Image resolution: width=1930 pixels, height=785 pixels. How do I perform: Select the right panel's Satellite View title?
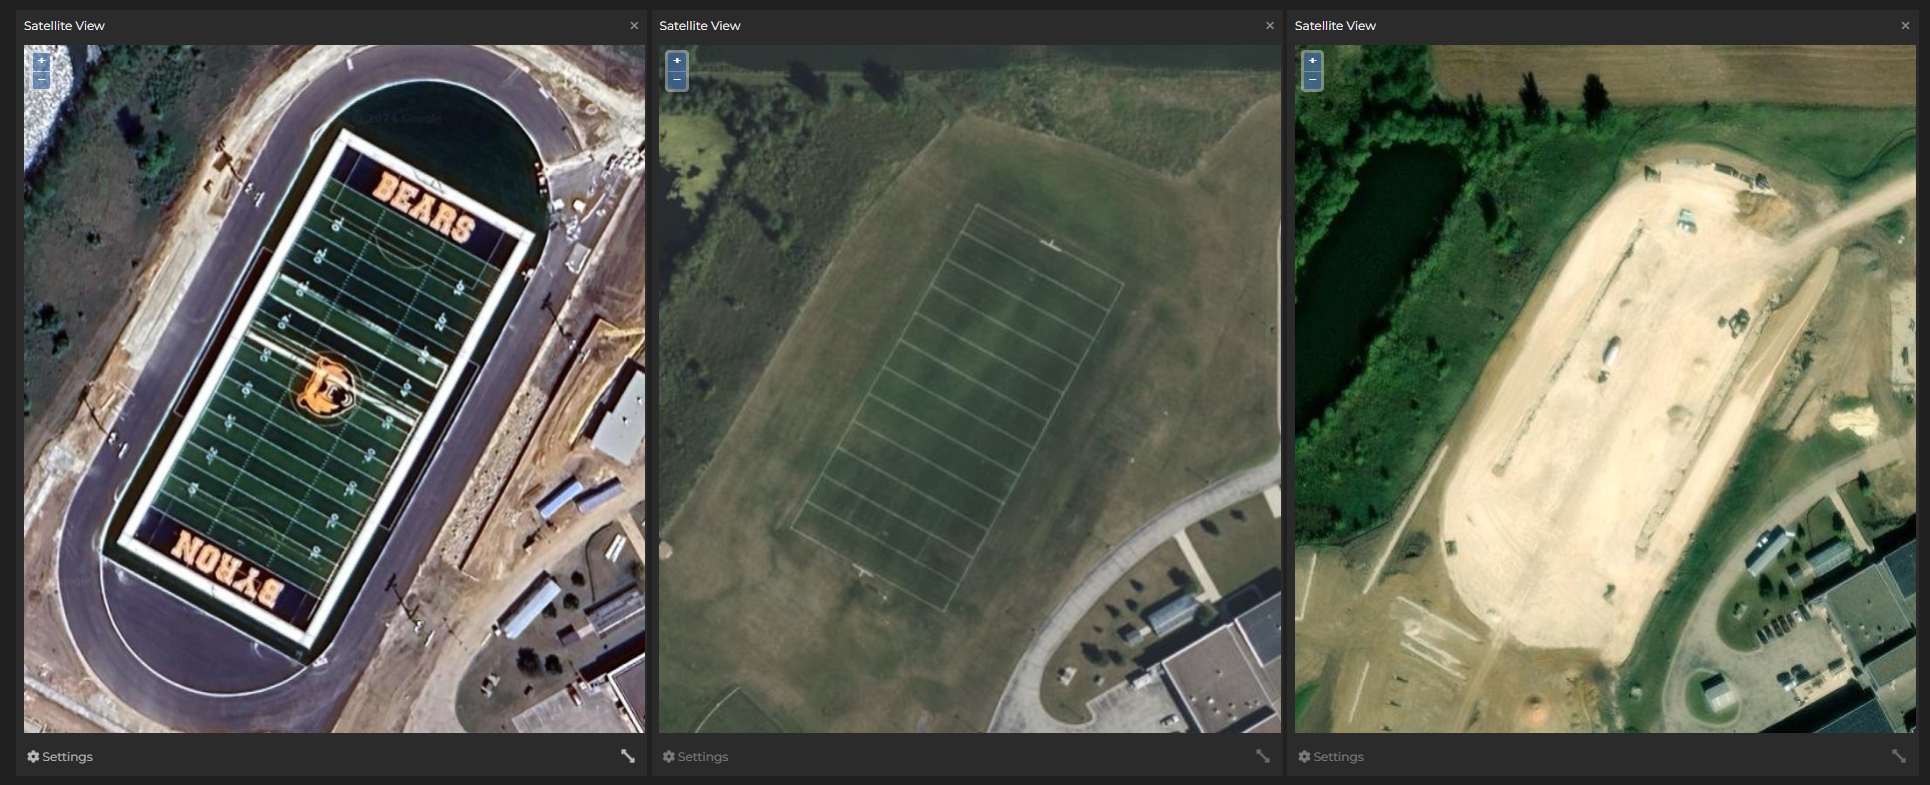(1335, 26)
